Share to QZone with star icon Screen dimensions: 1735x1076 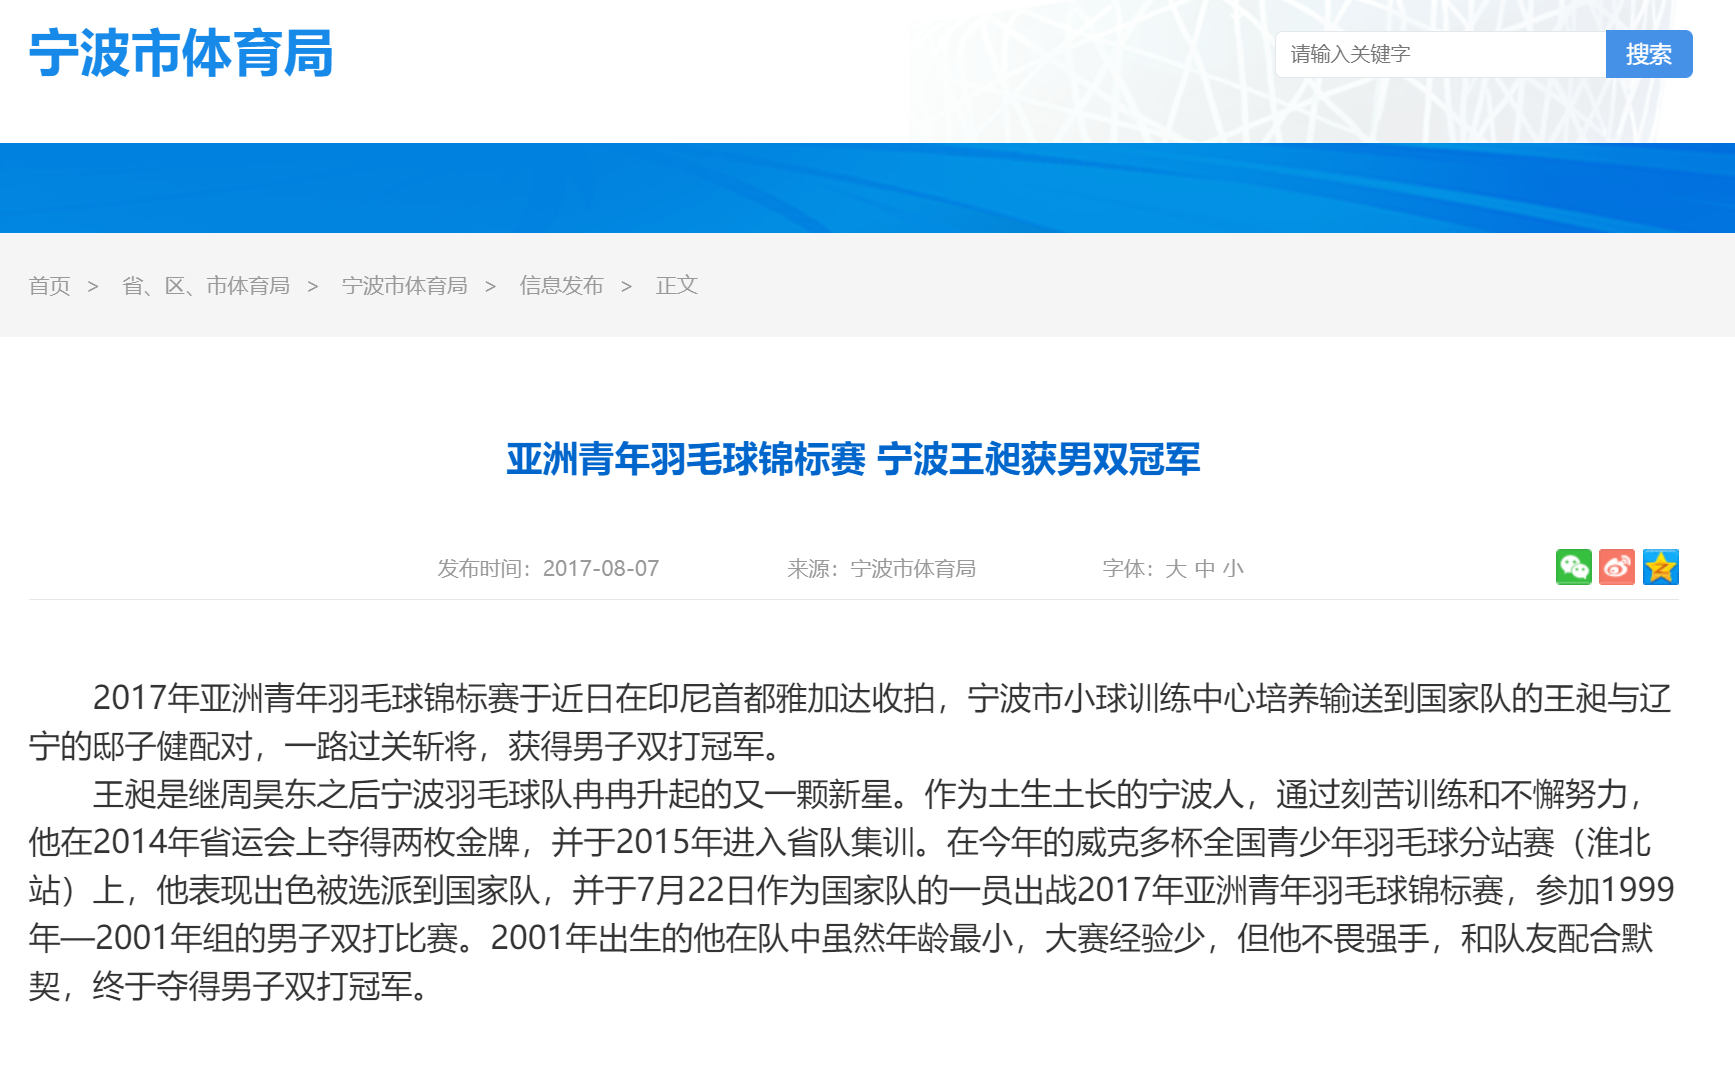[1660, 567]
